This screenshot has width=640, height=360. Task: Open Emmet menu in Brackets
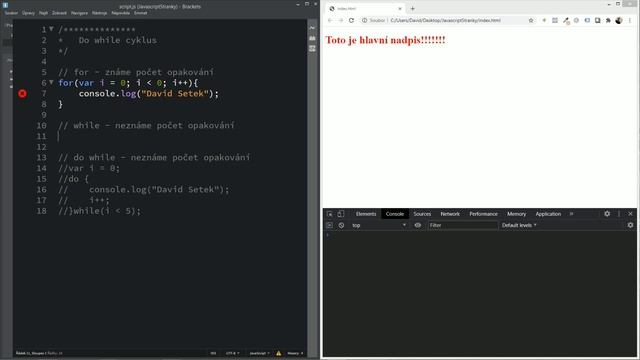pyautogui.click(x=140, y=13)
